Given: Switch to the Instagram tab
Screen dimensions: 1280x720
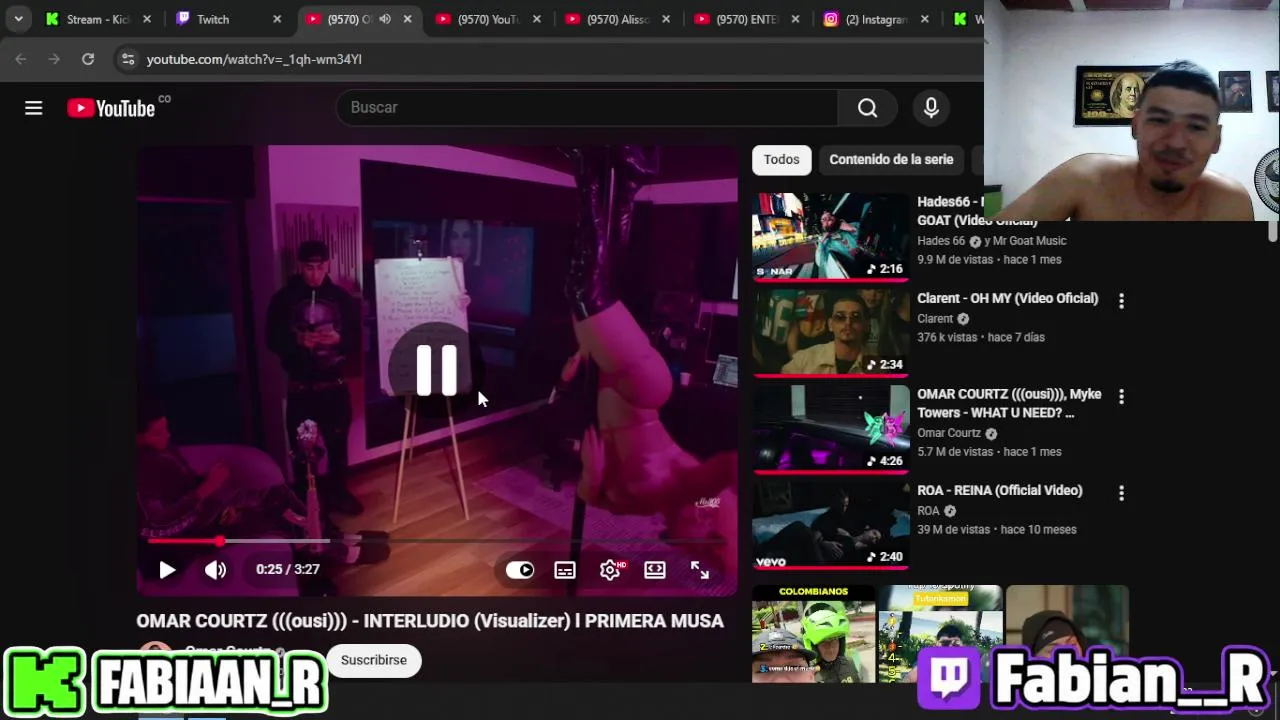Looking at the screenshot, I should 876,19.
